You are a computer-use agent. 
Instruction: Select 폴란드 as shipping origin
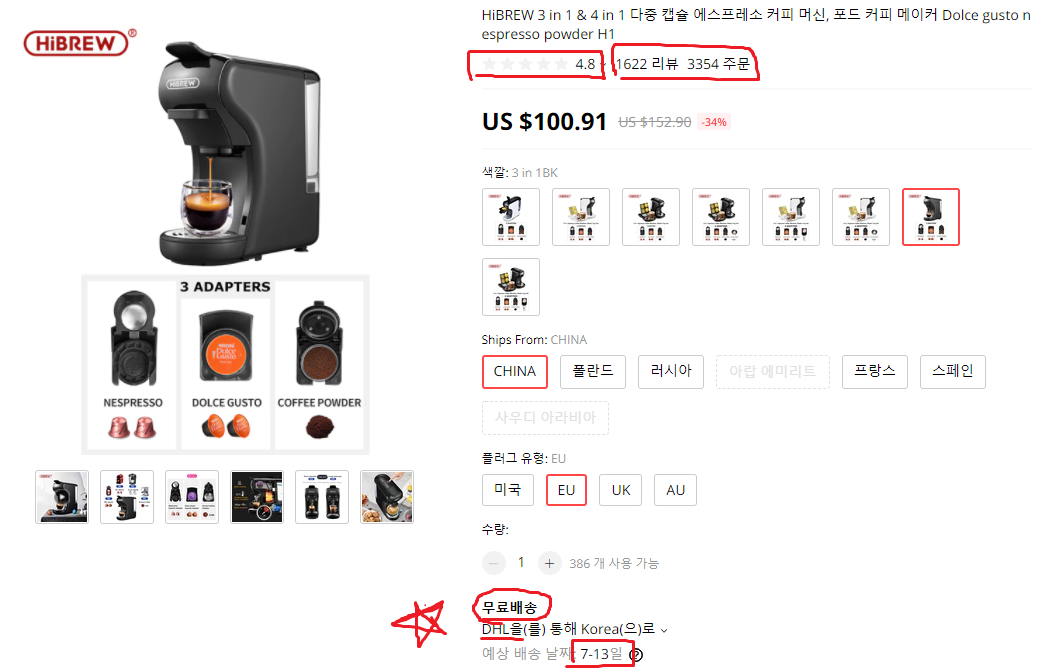coord(593,372)
